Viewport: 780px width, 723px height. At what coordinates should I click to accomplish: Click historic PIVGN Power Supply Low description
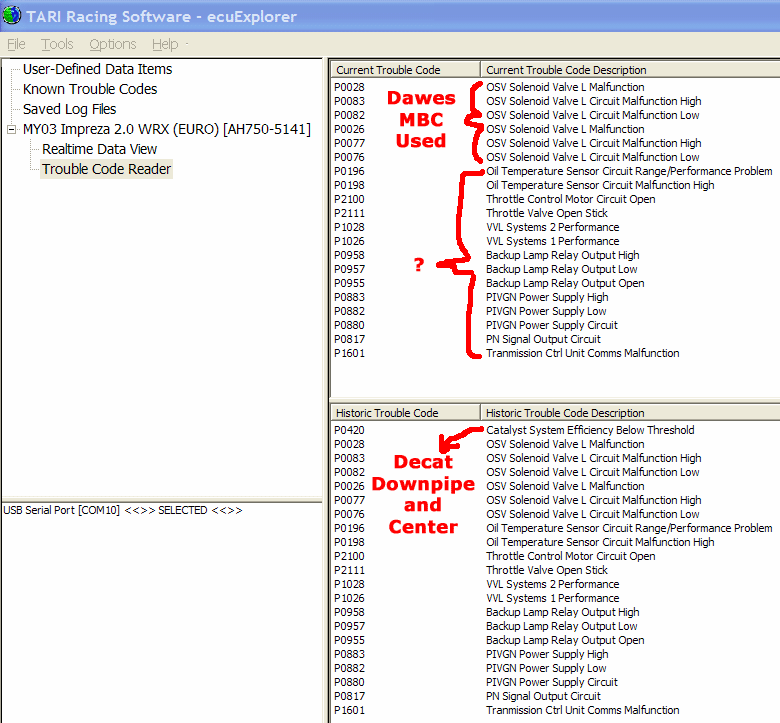pyautogui.click(x=546, y=668)
